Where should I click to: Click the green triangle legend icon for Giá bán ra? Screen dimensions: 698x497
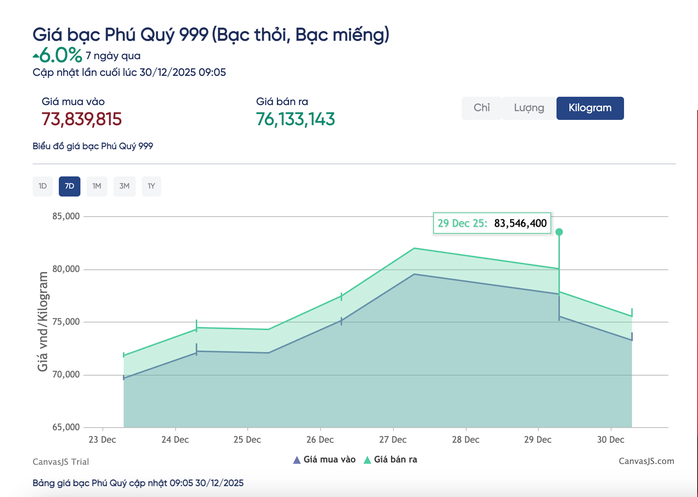pos(366,460)
